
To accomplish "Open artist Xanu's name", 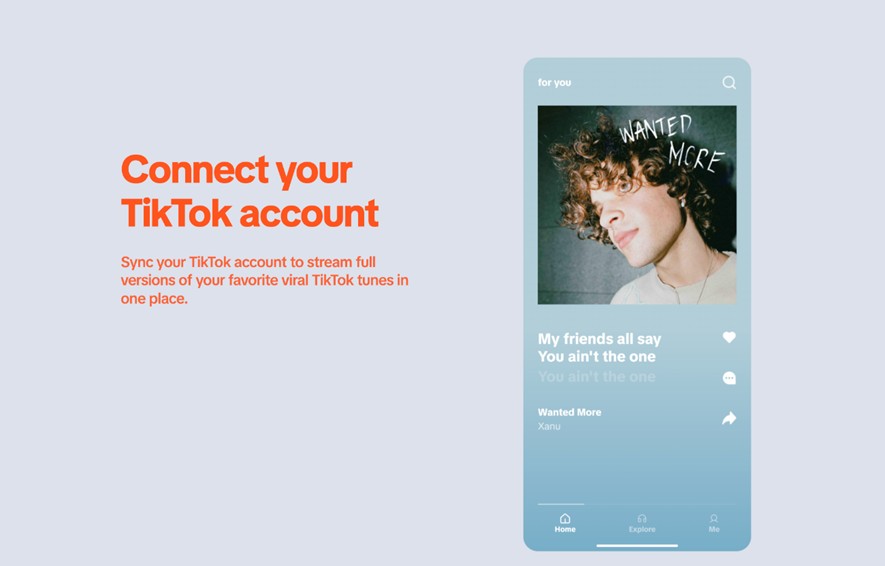I will (549, 426).
